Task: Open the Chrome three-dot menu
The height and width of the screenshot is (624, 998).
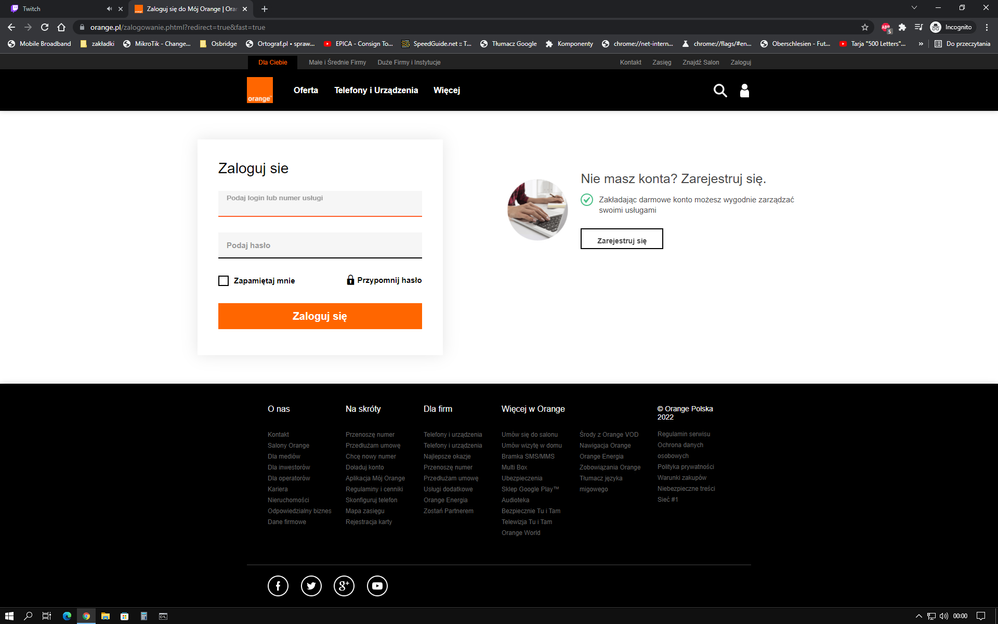Action: pos(987,27)
